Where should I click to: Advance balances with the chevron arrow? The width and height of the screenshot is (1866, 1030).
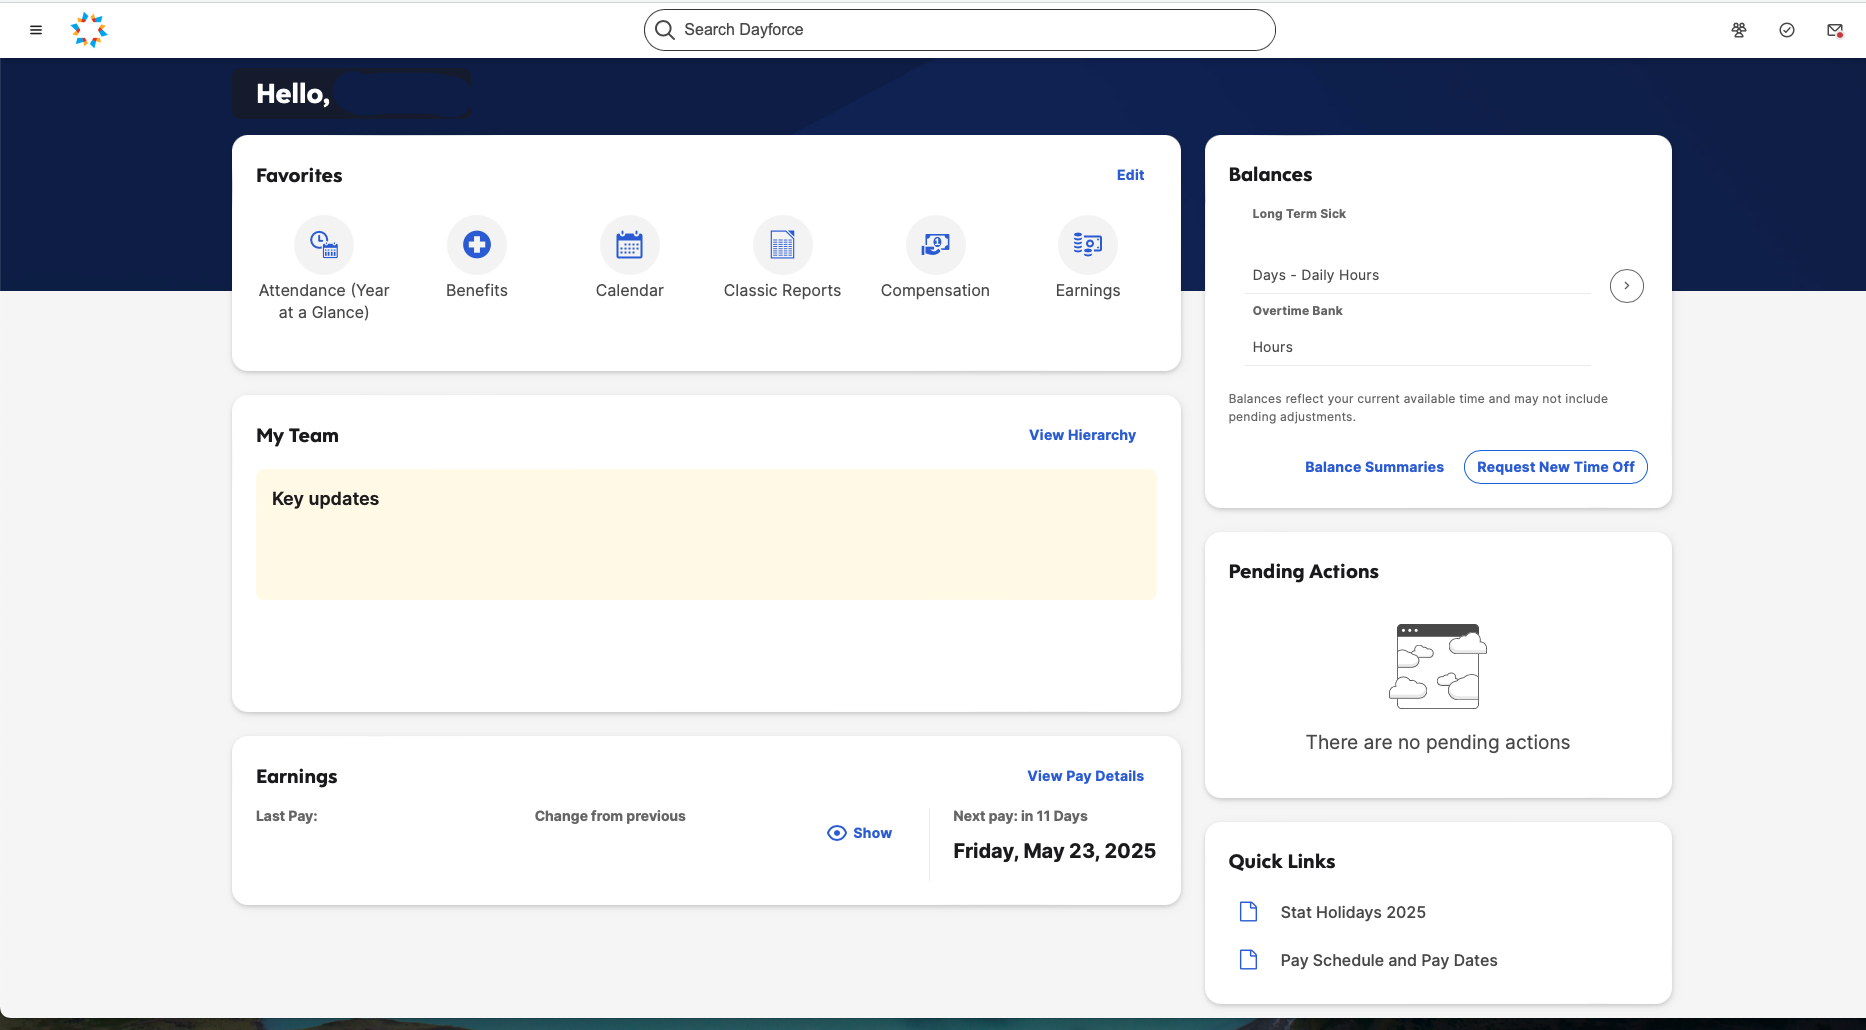point(1627,286)
